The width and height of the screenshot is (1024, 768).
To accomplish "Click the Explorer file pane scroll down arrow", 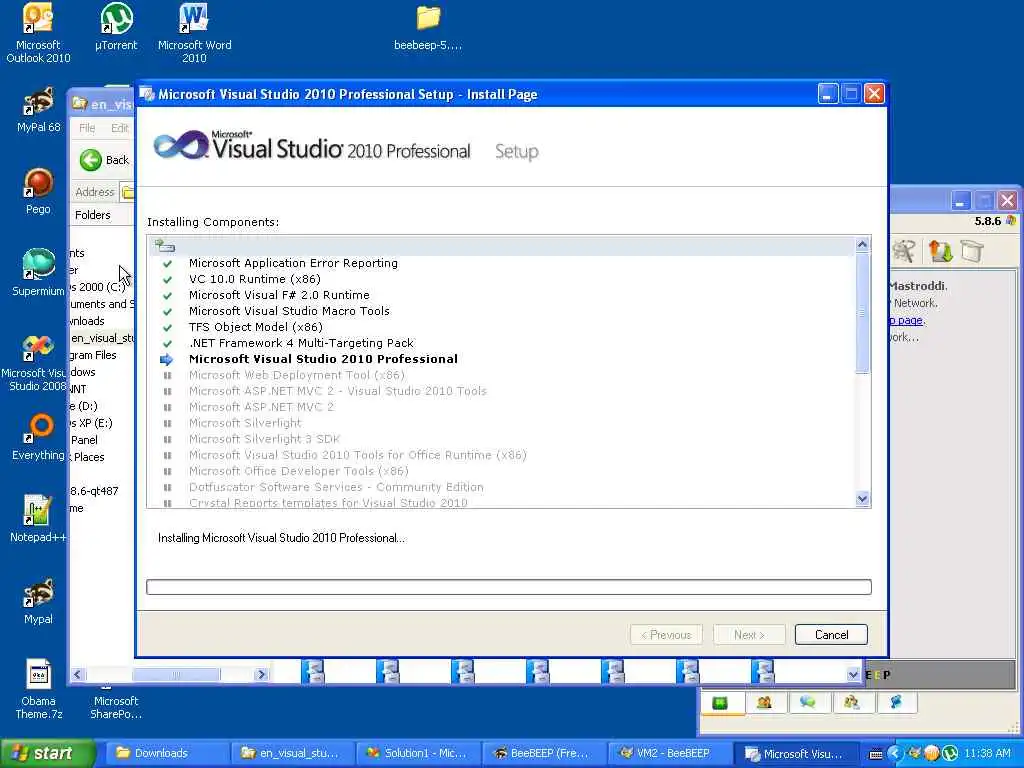I will point(853,675).
